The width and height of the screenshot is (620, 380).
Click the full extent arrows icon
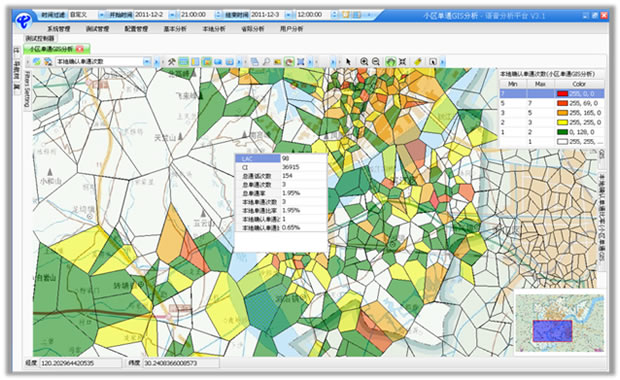[403, 61]
